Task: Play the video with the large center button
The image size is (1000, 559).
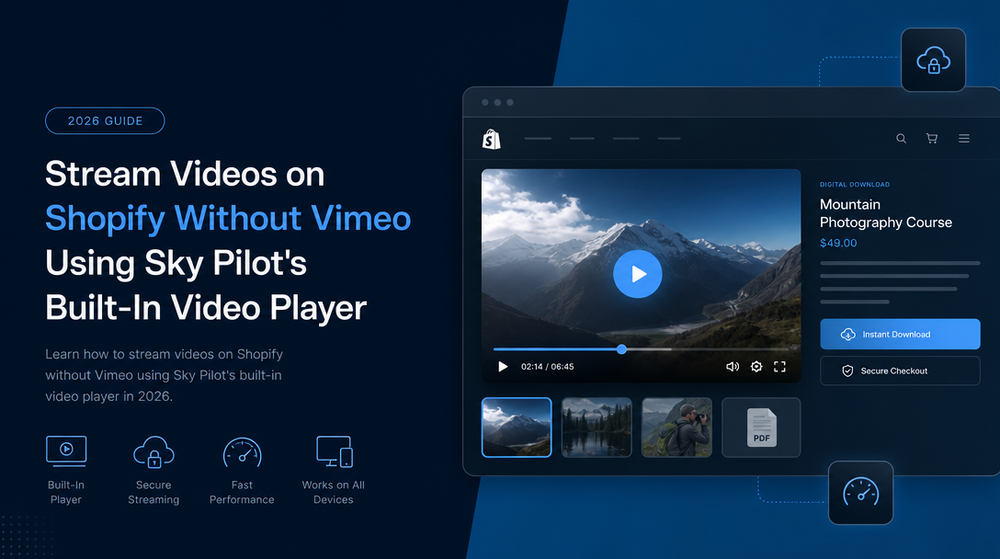Action: (637, 274)
